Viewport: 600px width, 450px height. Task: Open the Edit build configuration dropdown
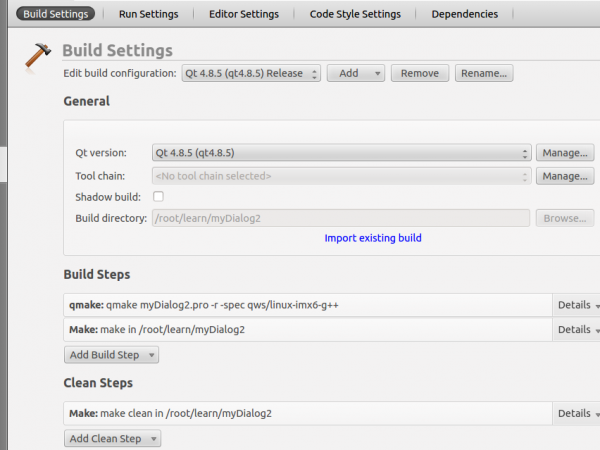251,73
